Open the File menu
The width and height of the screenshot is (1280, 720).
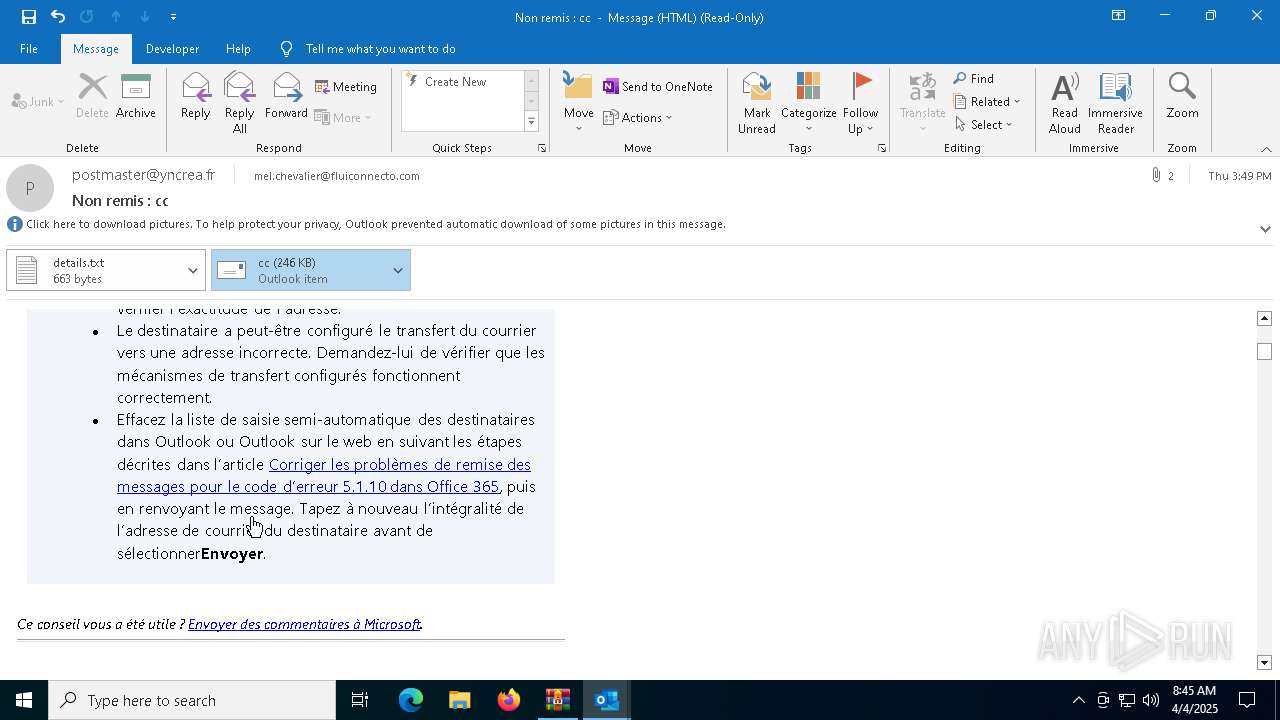click(29, 49)
